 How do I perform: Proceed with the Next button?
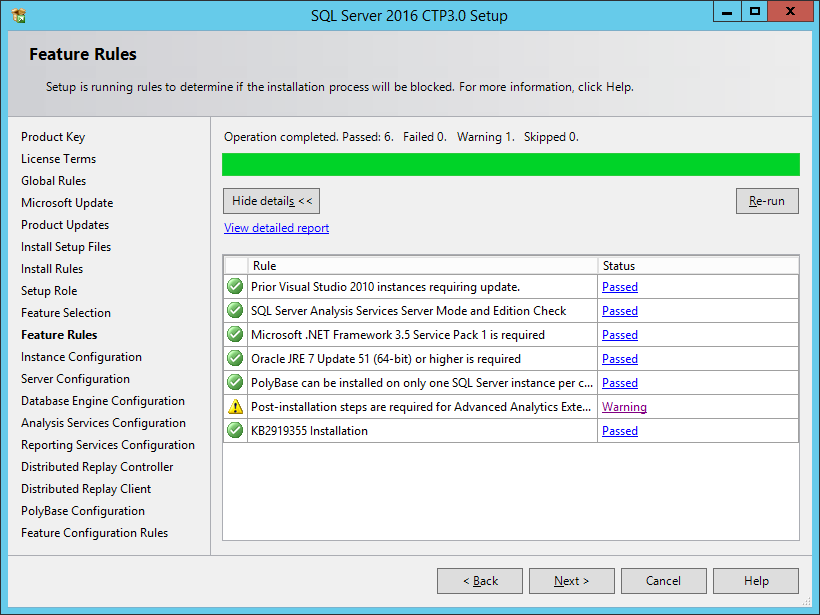coord(571,581)
